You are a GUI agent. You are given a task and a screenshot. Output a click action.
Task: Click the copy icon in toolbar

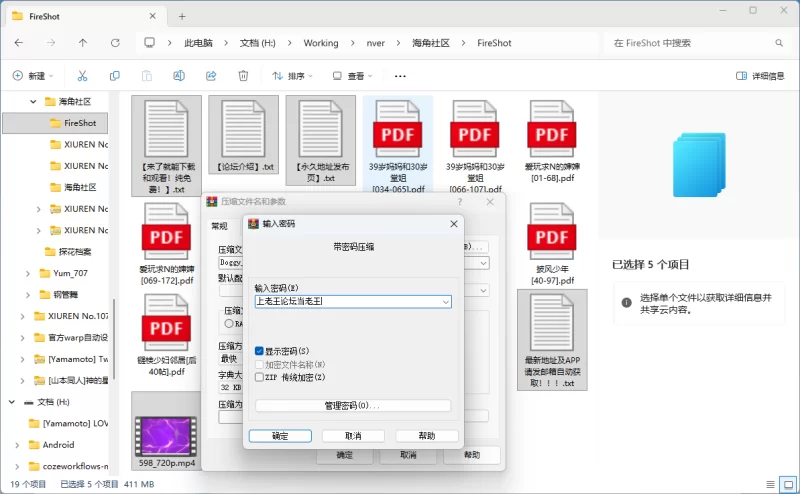[115, 76]
